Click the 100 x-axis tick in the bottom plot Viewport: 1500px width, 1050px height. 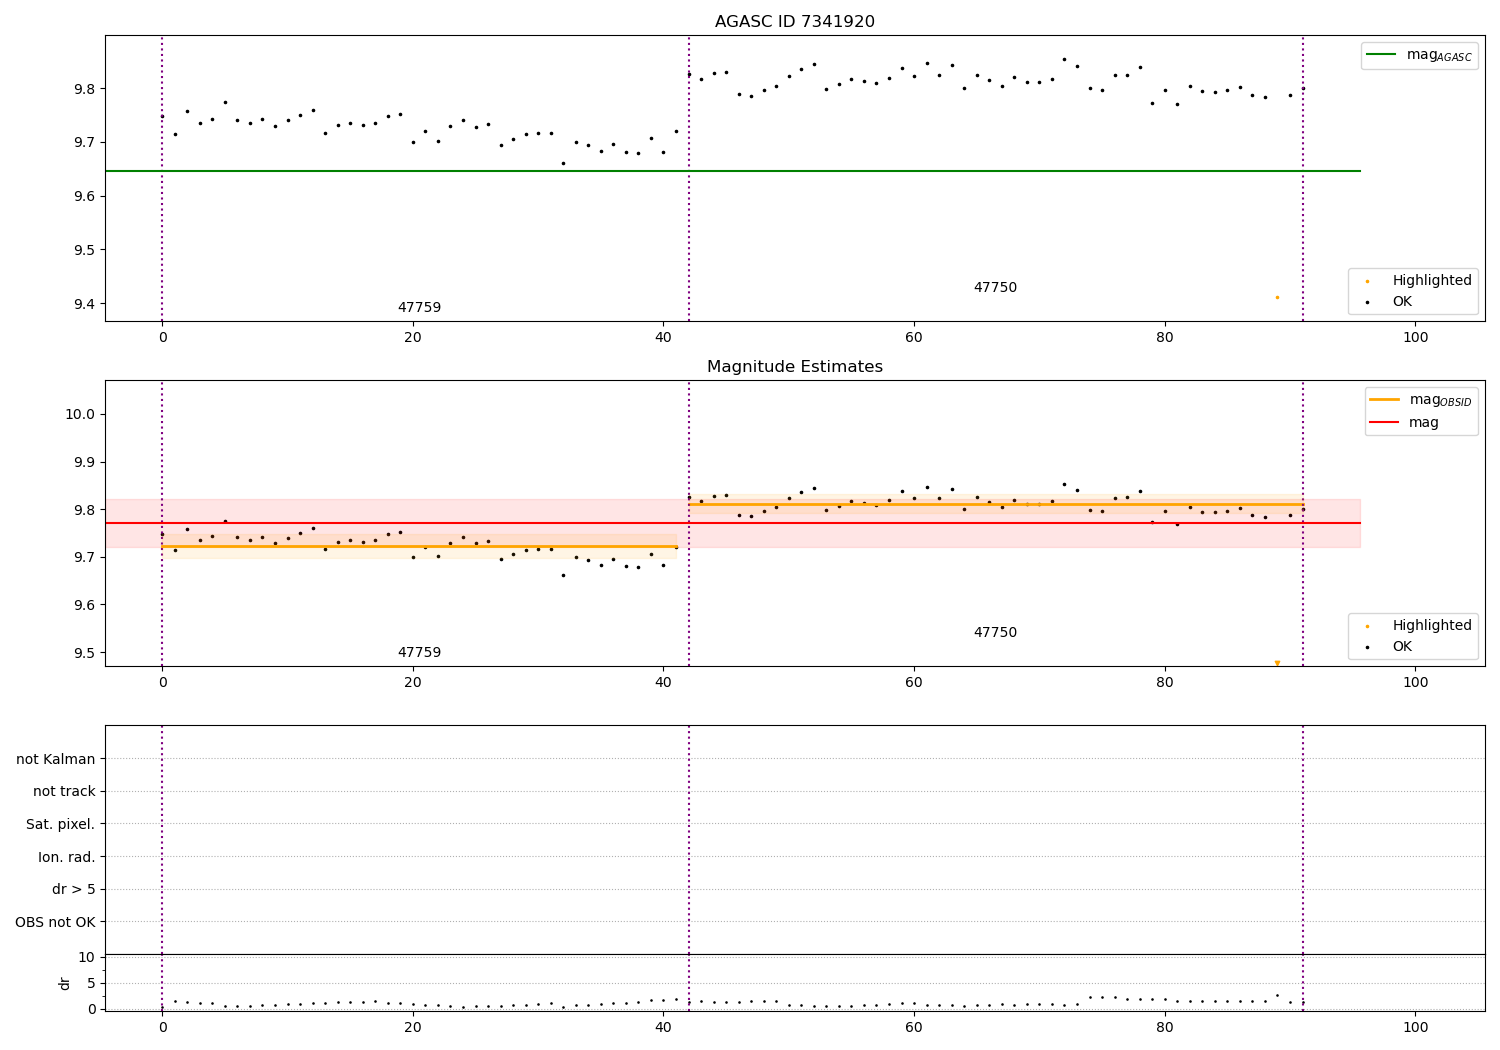click(x=1415, y=1028)
